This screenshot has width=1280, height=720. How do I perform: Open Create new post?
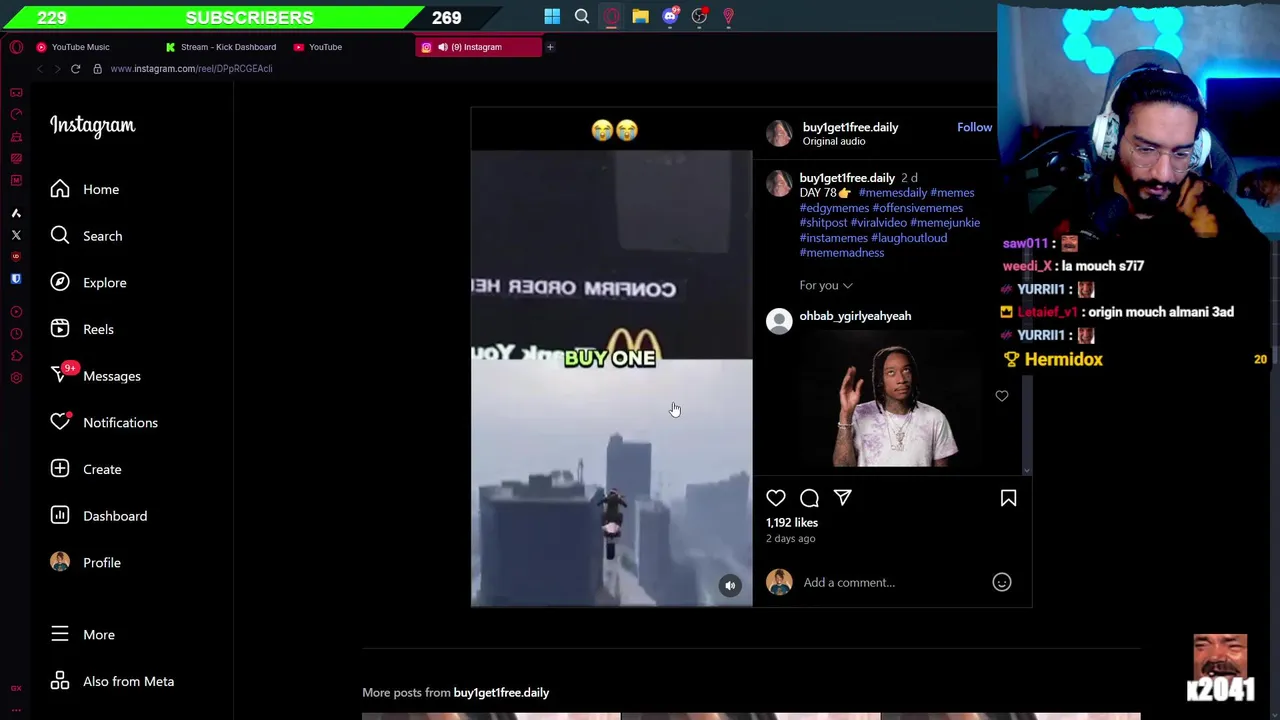[x=86, y=469]
